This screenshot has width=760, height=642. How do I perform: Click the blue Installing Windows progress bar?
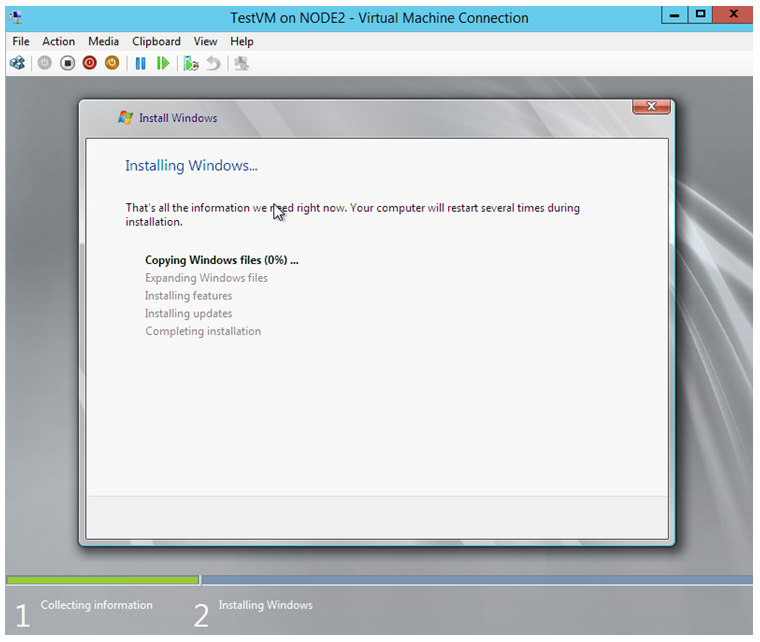[477, 580]
